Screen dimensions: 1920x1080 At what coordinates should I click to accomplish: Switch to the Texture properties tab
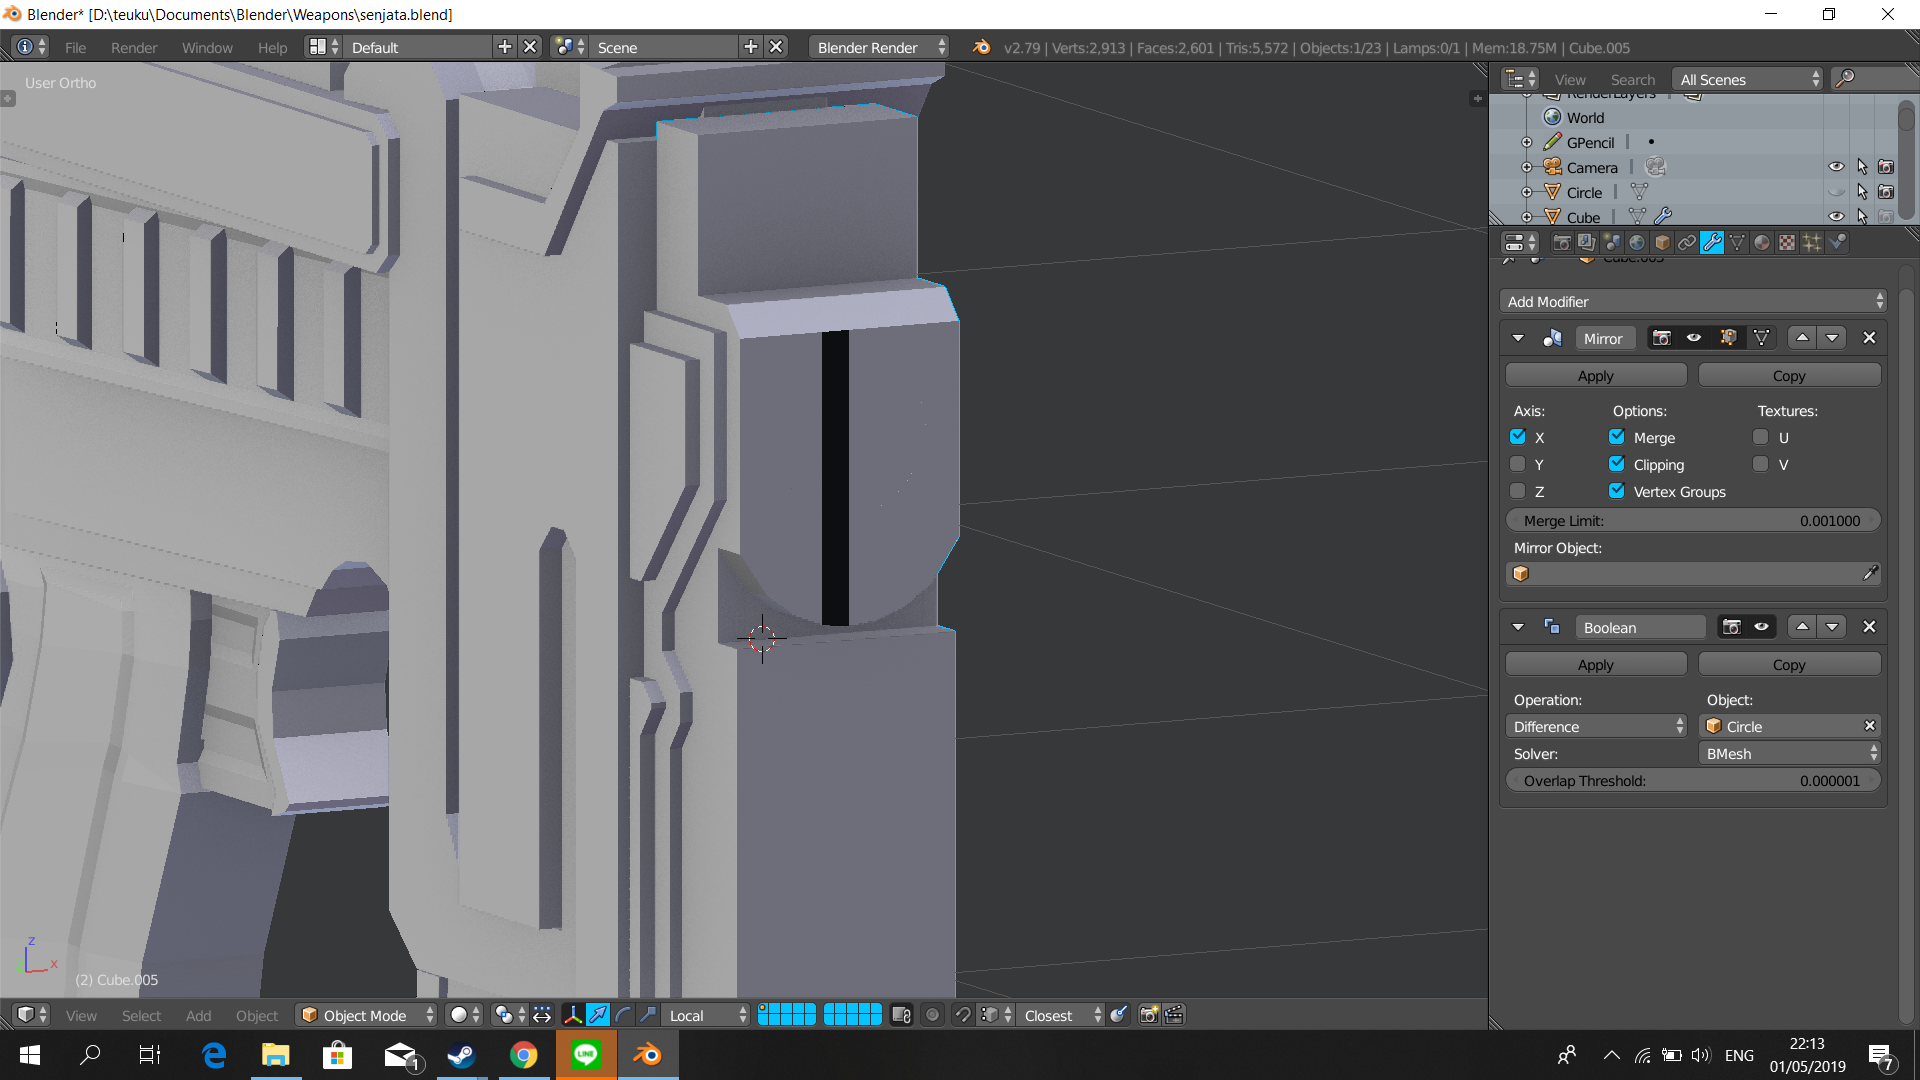pos(1786,242)
